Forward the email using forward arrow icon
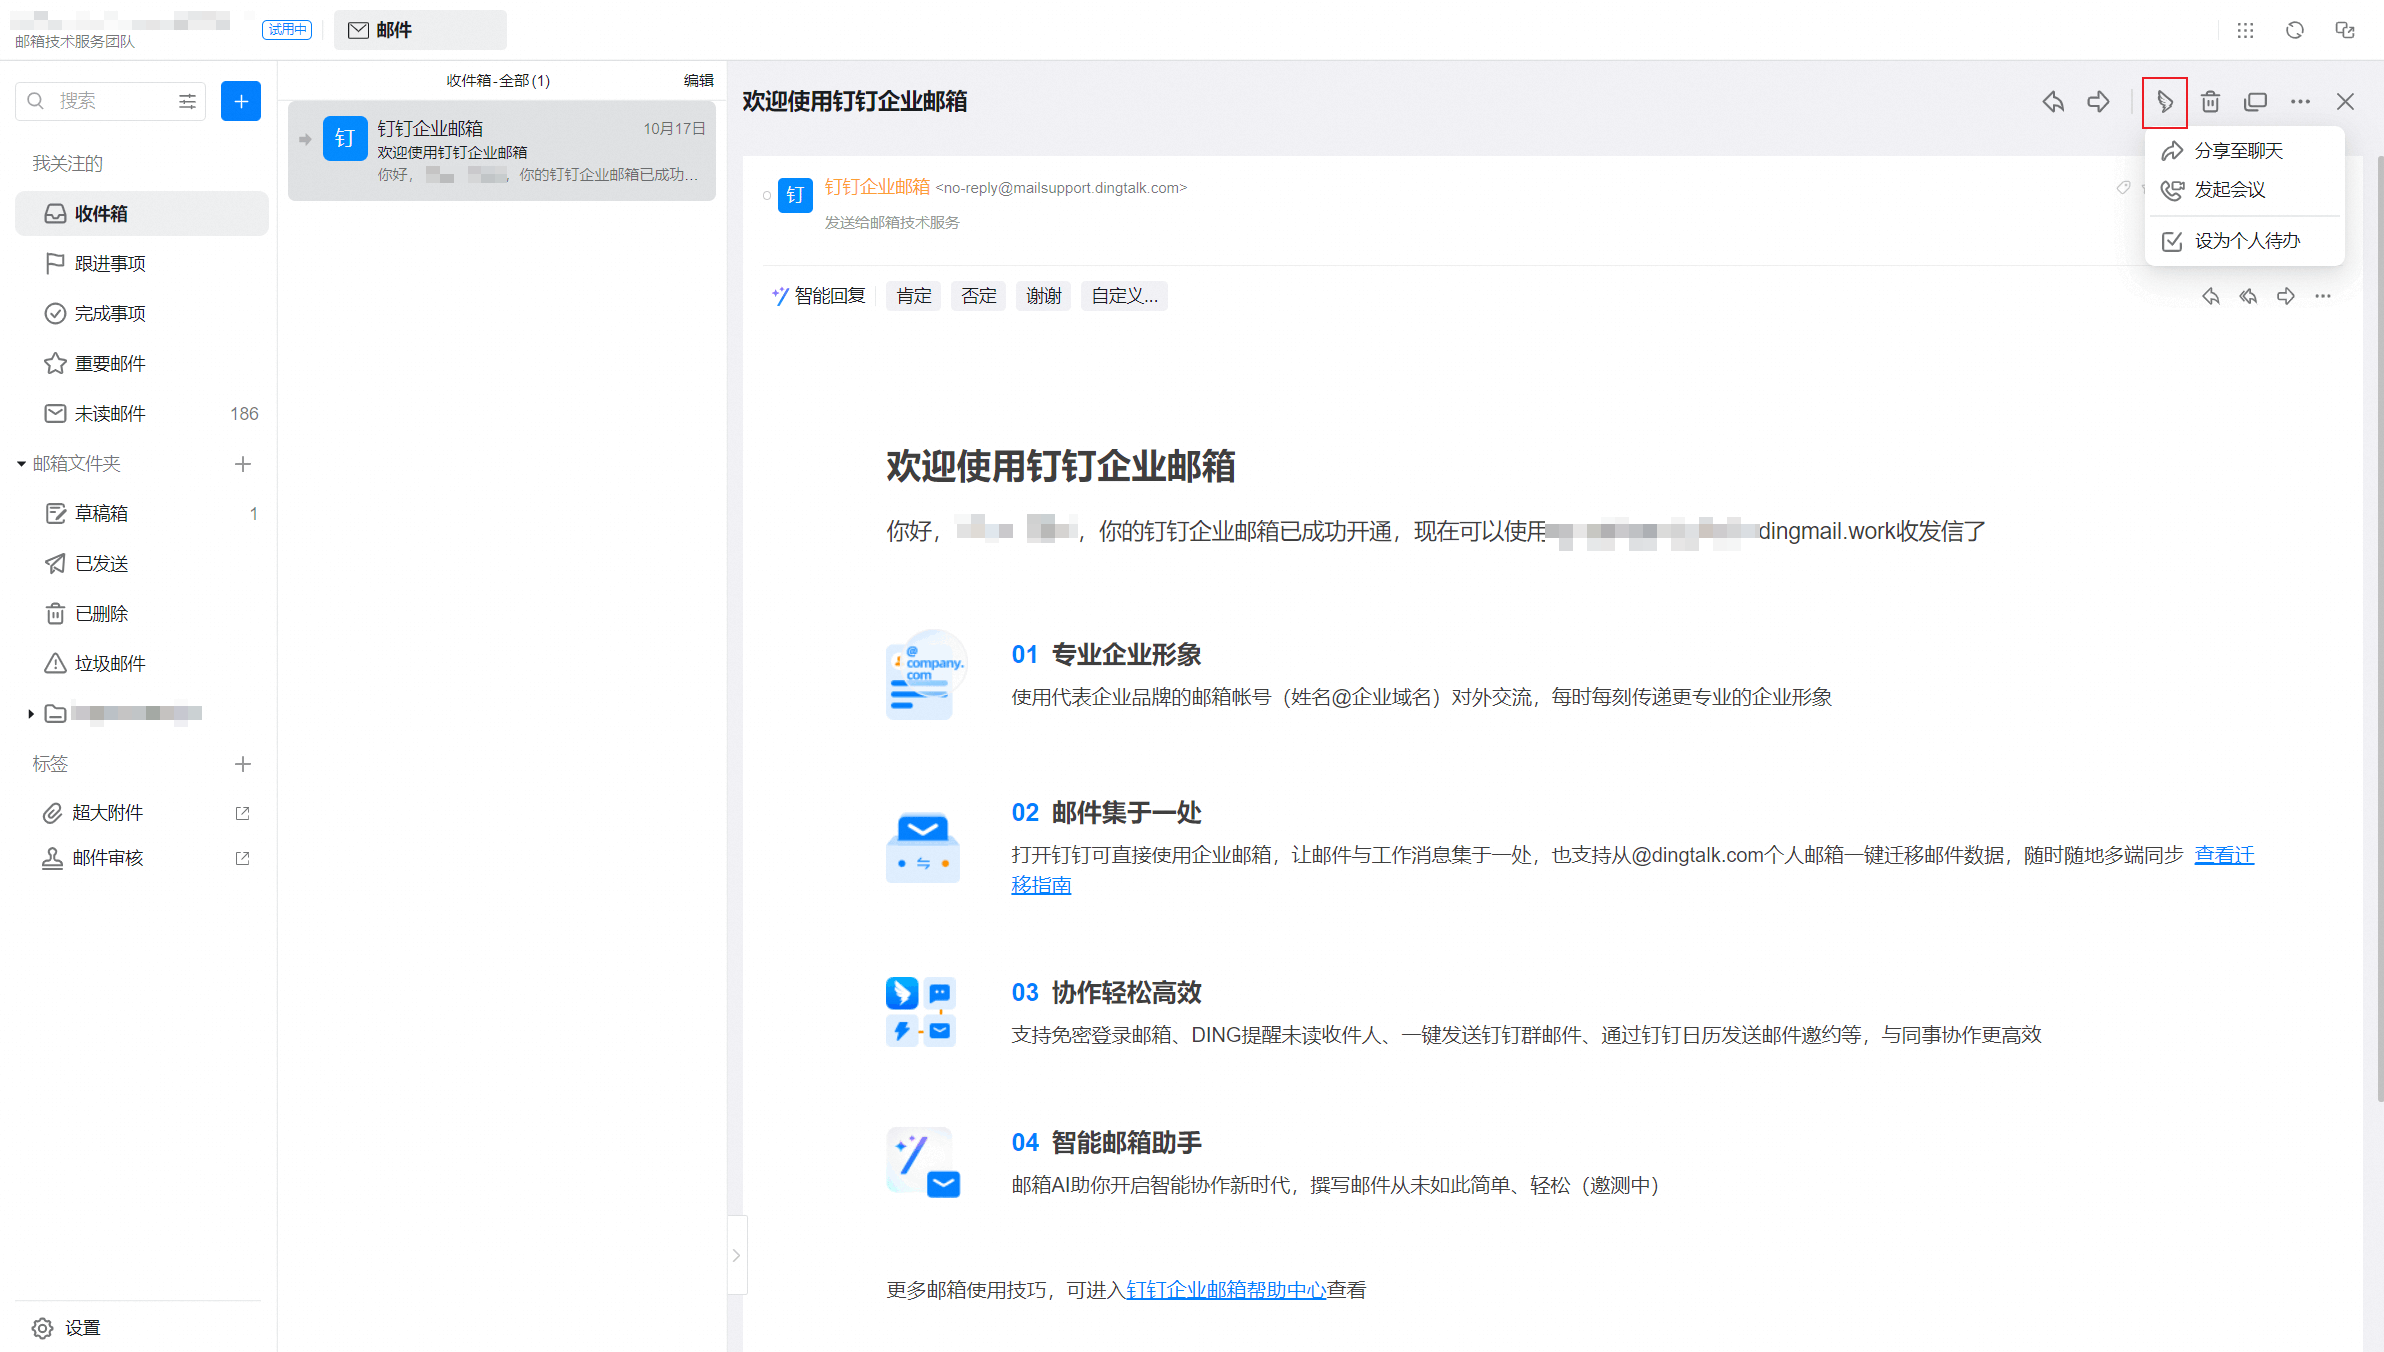2384x1352 pixels. pyautogui.click(x=2099, y=102)
